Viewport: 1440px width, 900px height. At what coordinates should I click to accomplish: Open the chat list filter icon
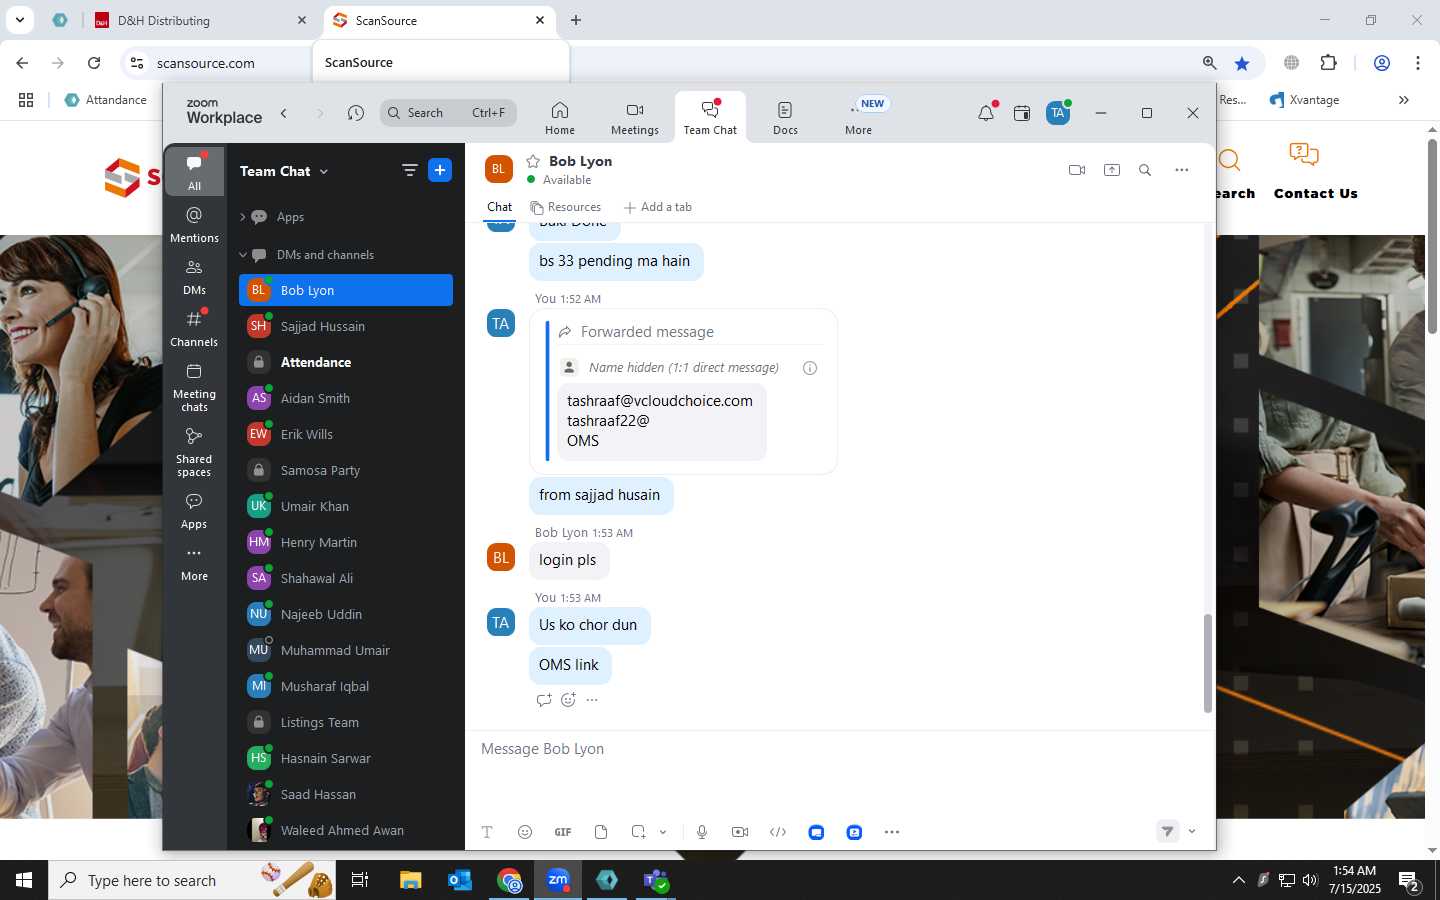[x=409, y=170]
